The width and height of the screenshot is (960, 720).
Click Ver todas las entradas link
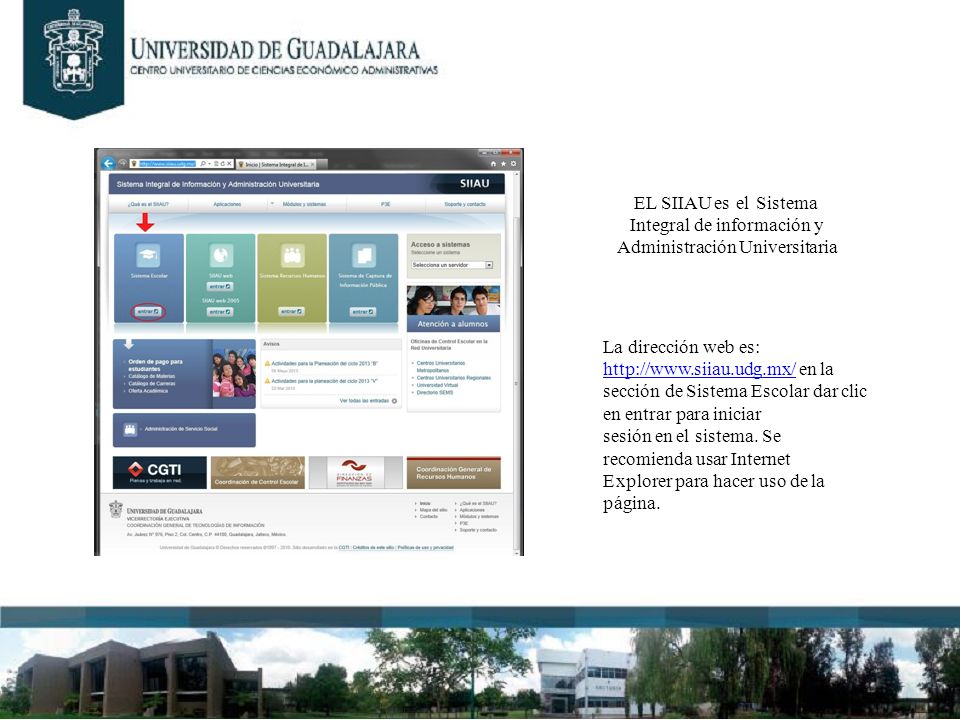click(x=364, y=401)
